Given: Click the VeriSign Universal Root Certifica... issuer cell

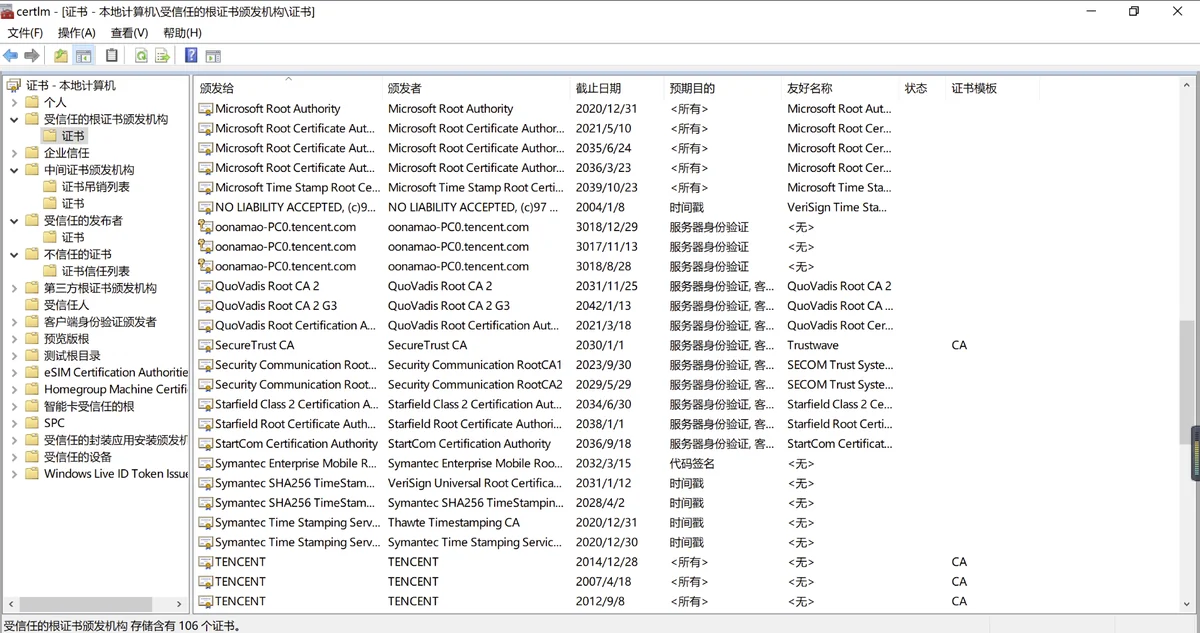Looking at the screenshot, I should tap(474, 483).
